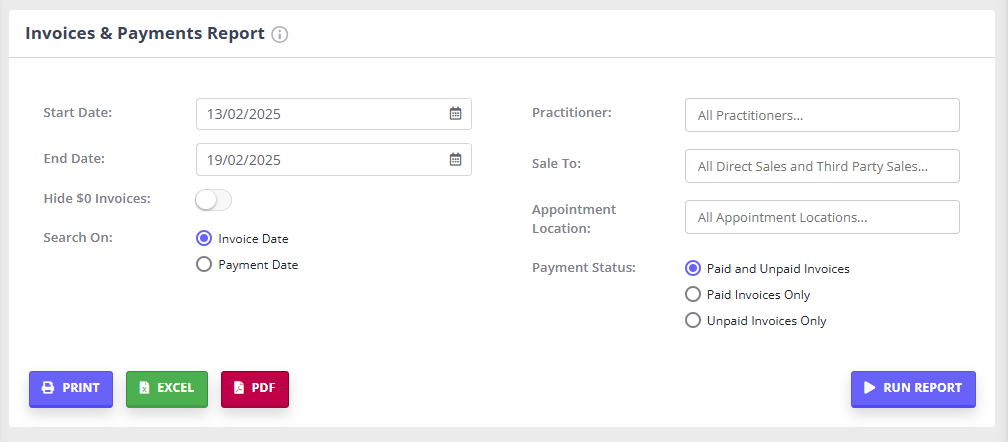Toggle the Hide $0 Invoices switch
The width and height of the screenshot is (1008, 442).
213,200
